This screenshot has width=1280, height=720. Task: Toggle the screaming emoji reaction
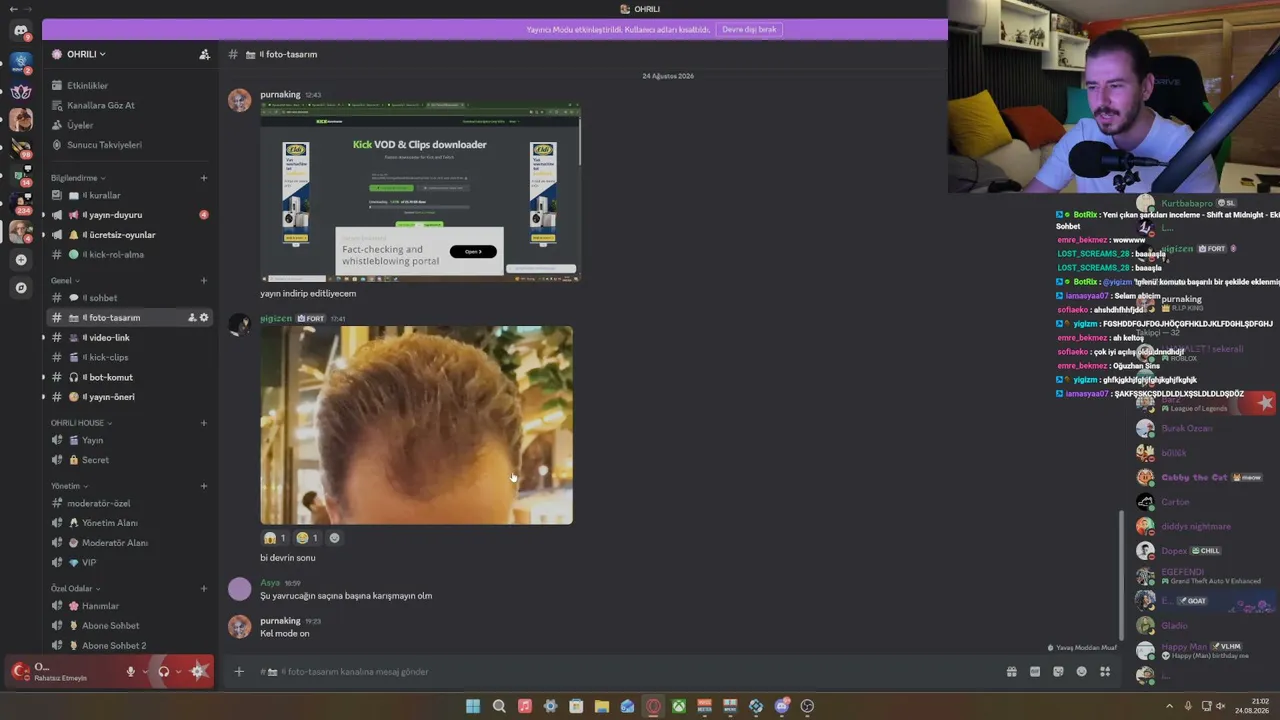point(274,538)
